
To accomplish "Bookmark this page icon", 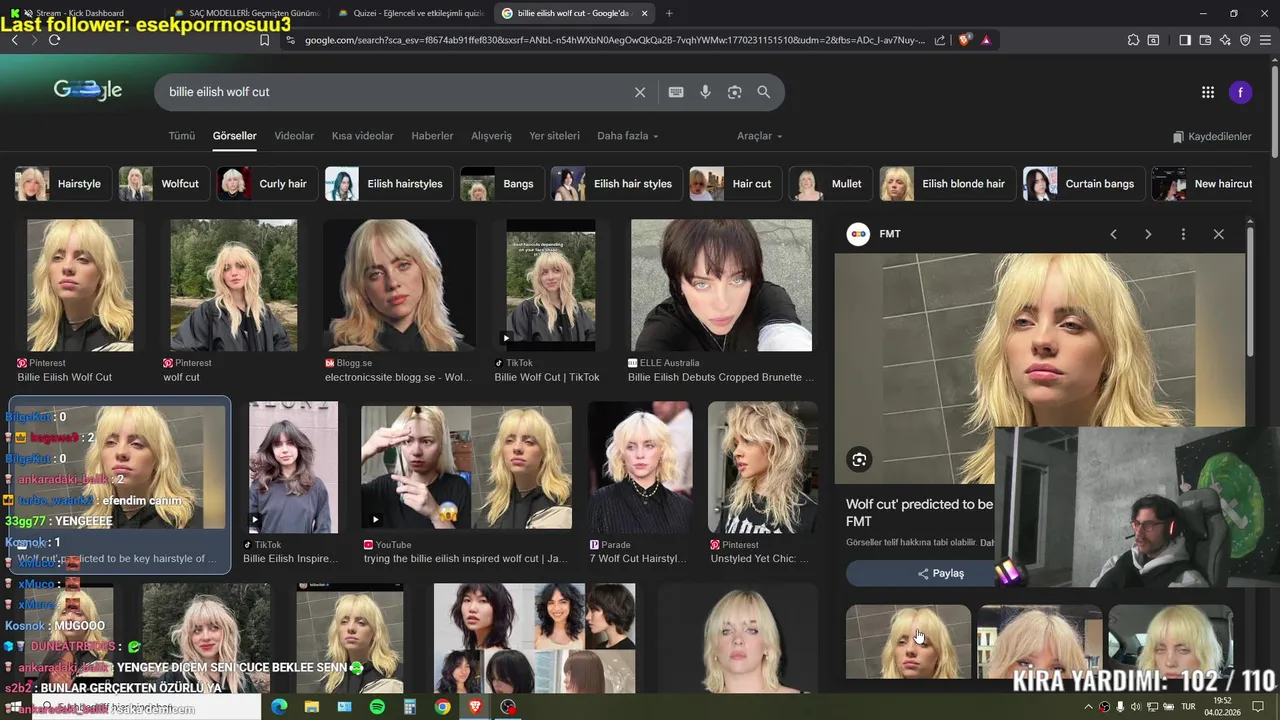I will tap(264, 40).
